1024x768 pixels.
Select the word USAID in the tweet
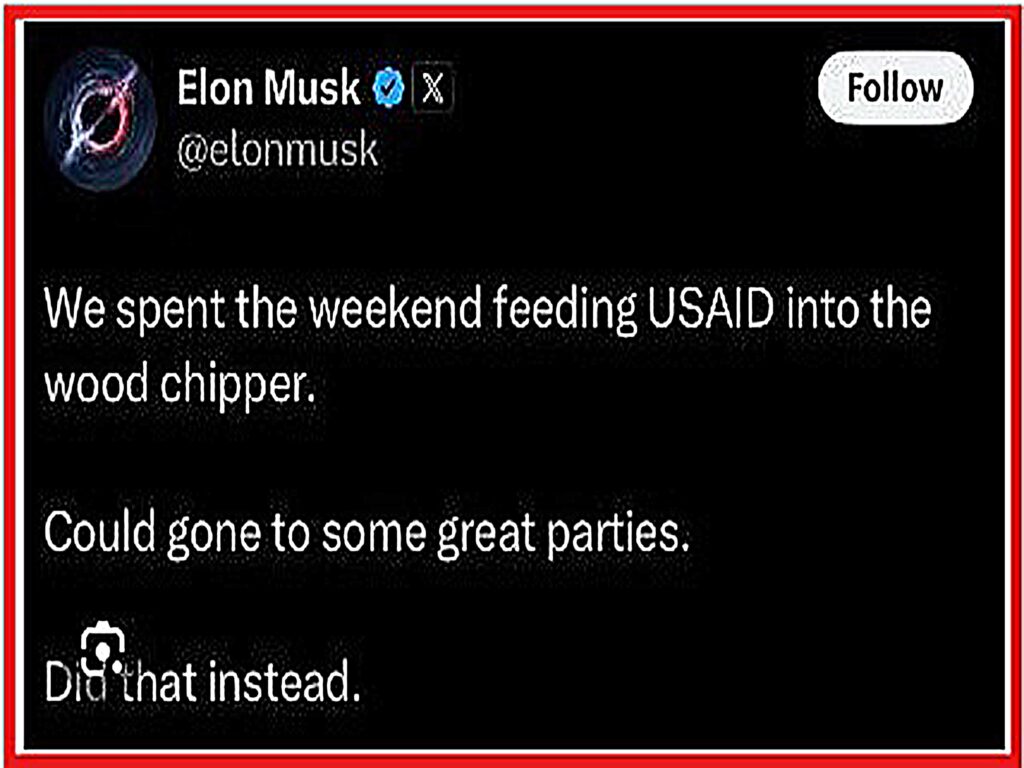(711, 308)
